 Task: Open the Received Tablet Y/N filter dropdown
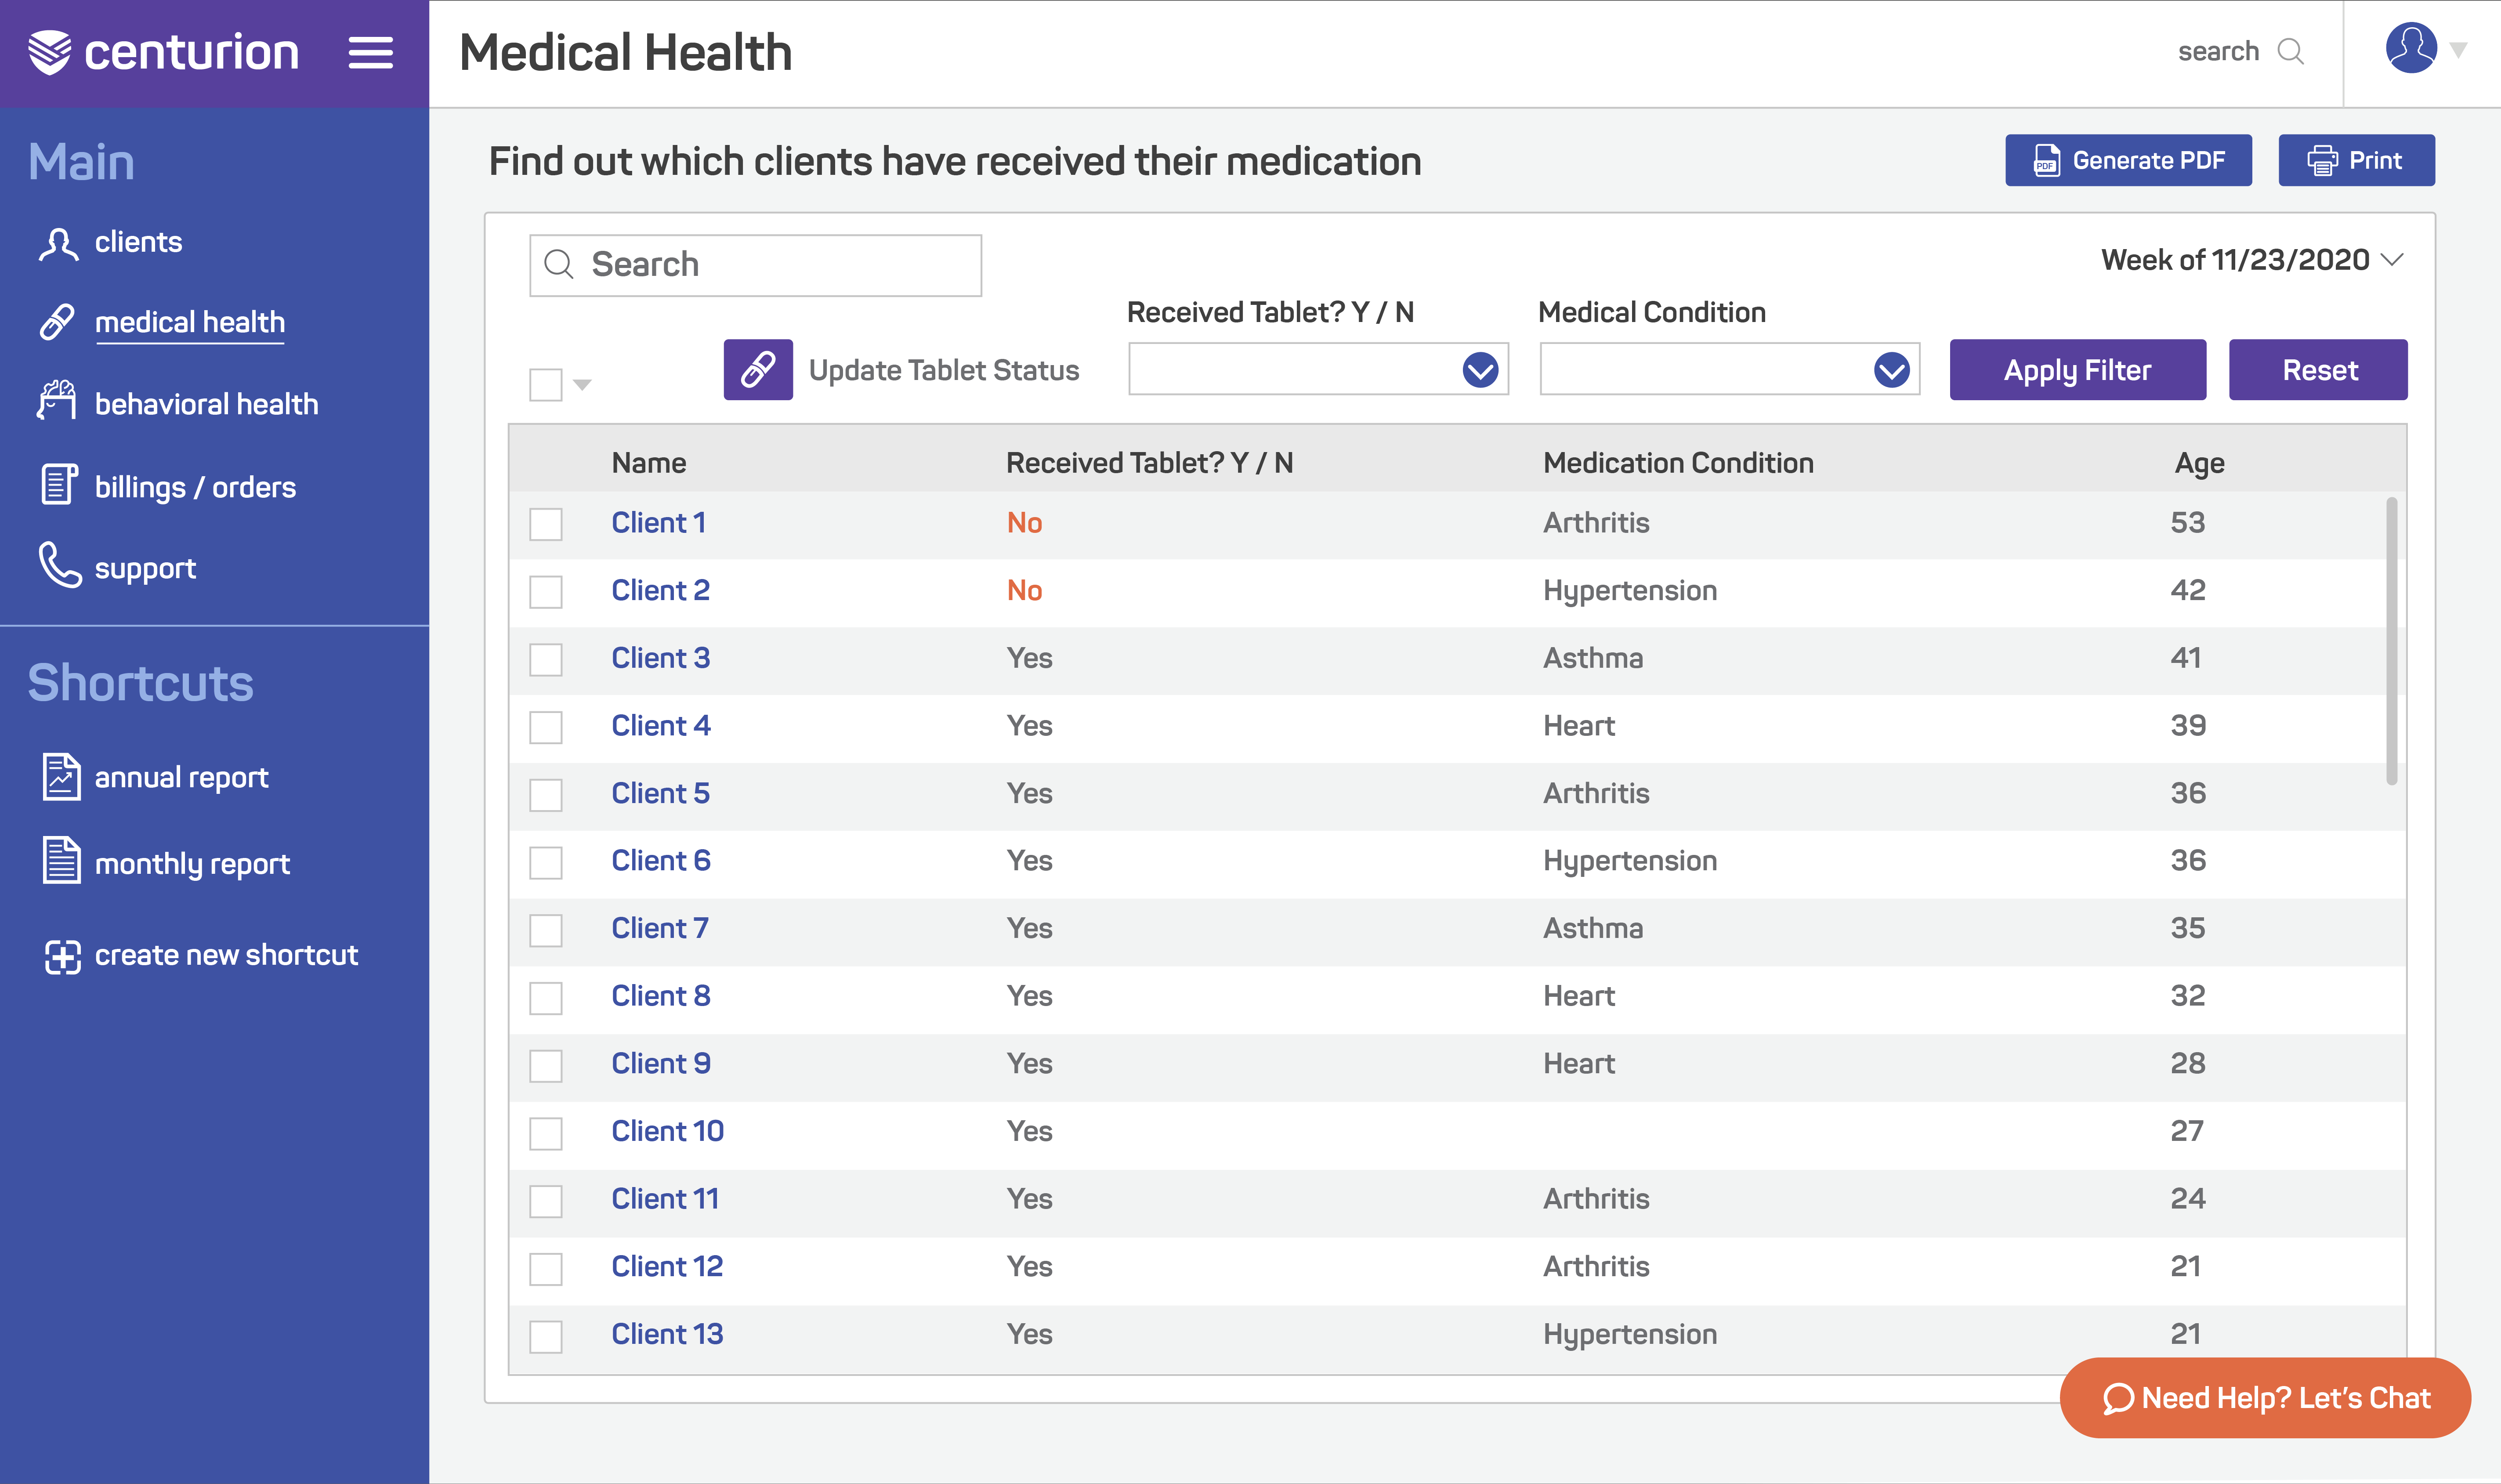point(1318,370)
